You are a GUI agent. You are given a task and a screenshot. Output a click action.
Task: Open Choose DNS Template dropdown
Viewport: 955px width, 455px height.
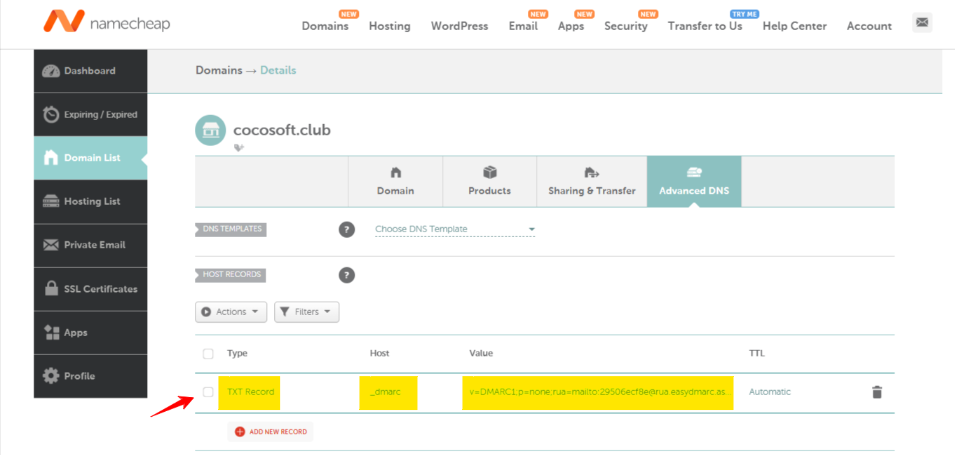pyautogui.click(x=455, y=230)
